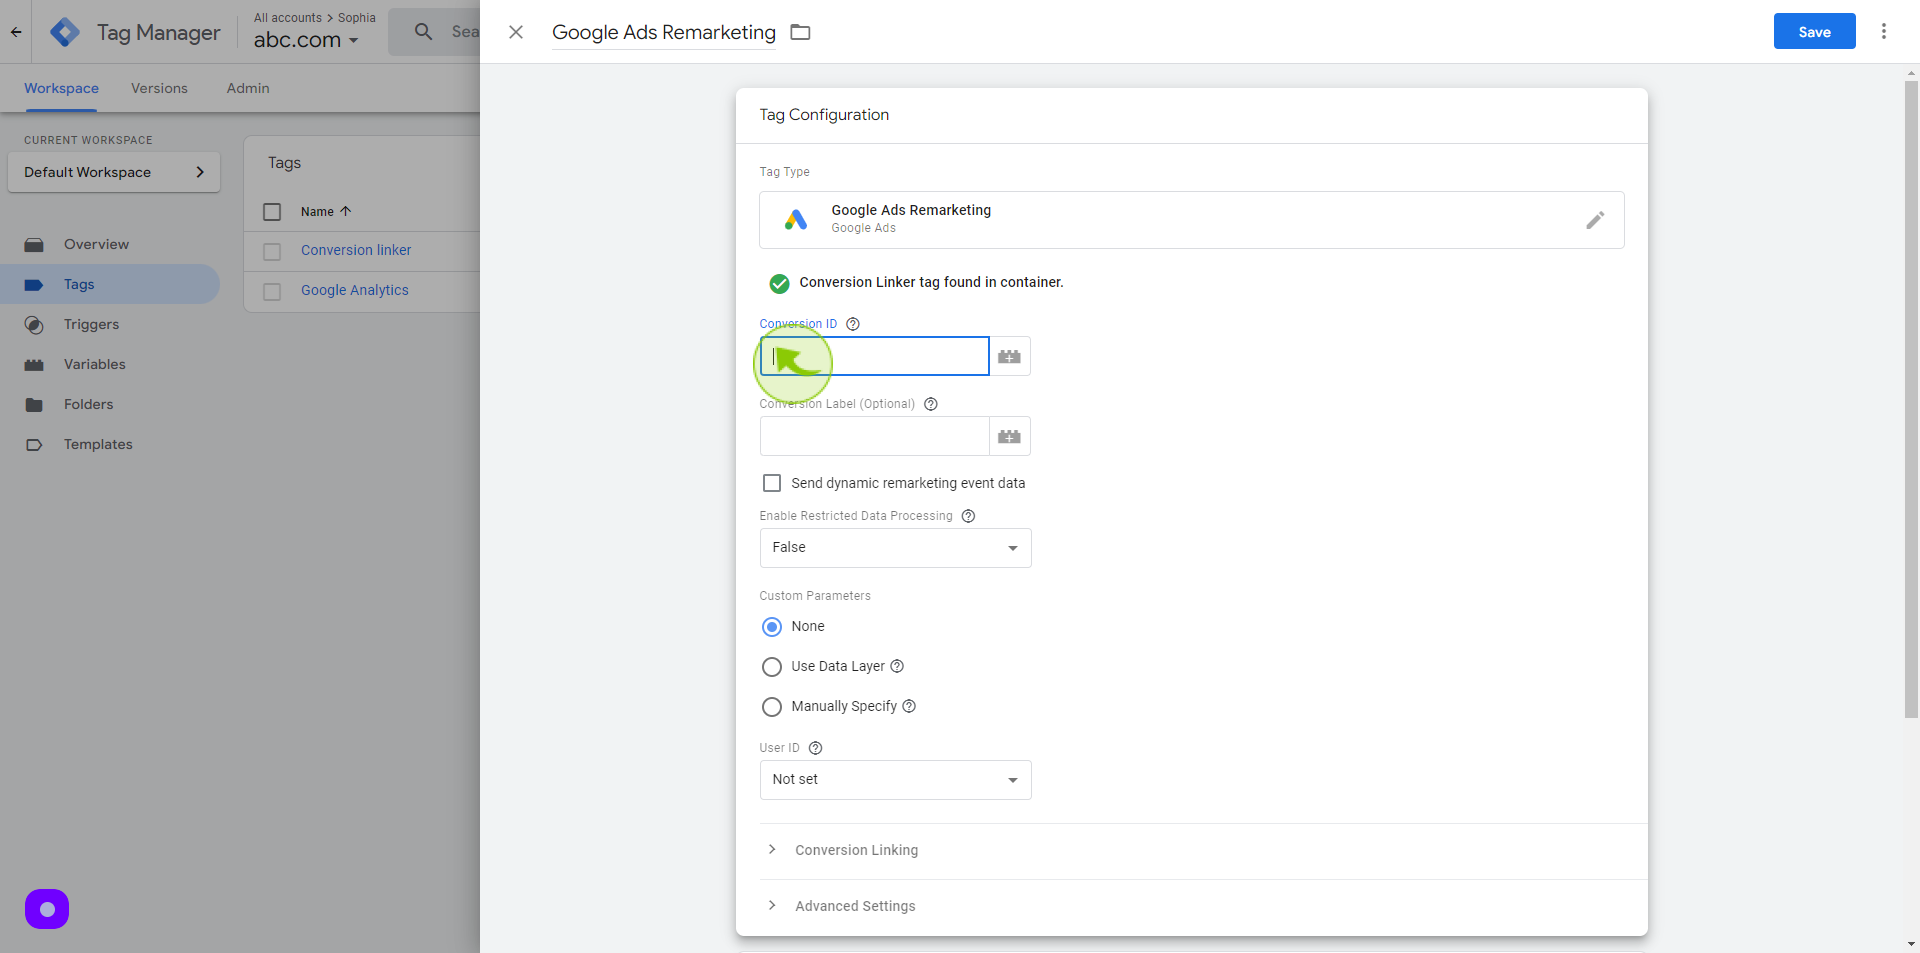Open Triggers in the sidebar

pyautogui.click(x=91, y=324)
